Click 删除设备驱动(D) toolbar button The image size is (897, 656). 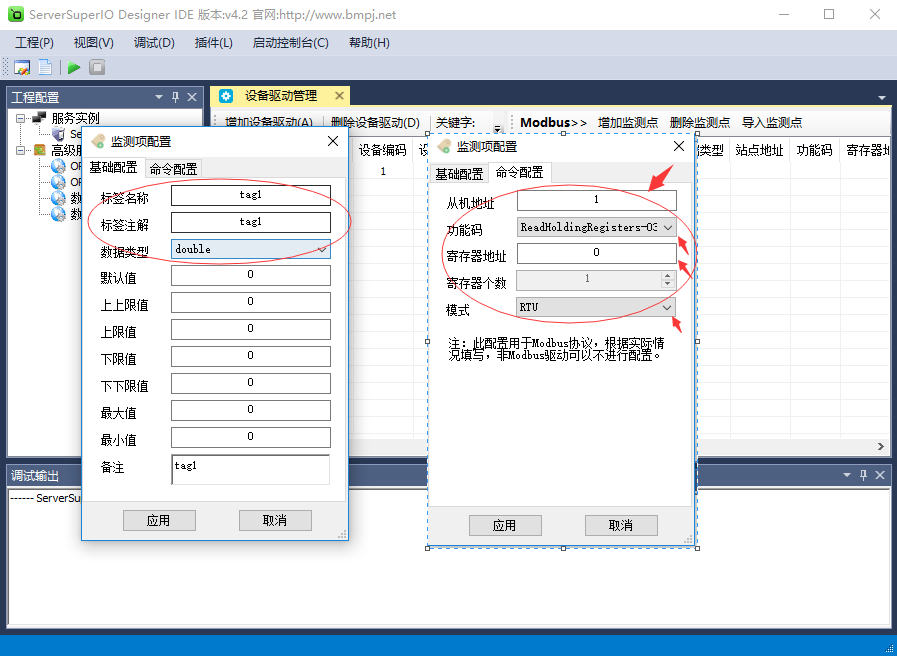[x=375, y=122]
